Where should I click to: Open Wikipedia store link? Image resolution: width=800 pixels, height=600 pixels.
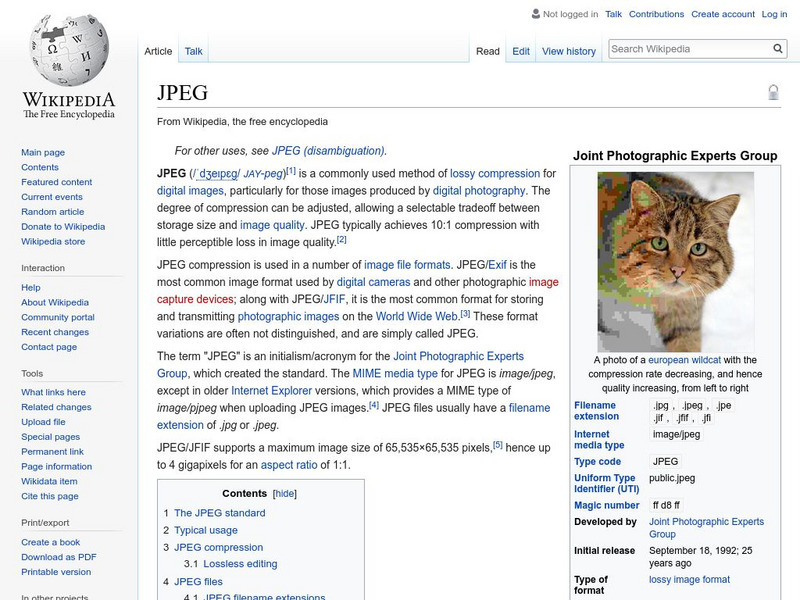click(53, 241)
